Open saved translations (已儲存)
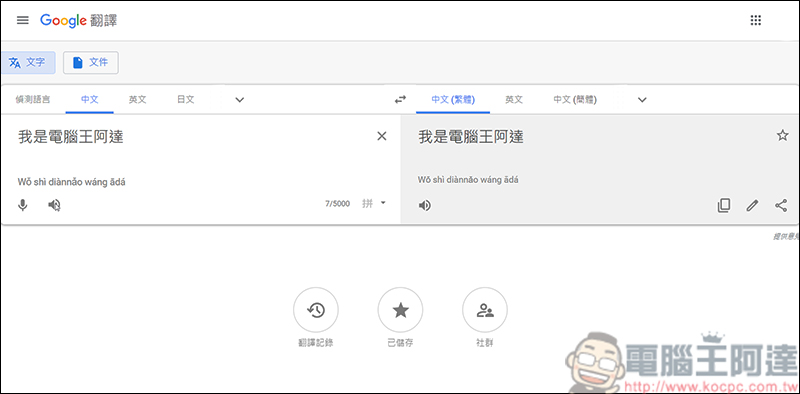800x394 pixels. [x=400, y=310]
